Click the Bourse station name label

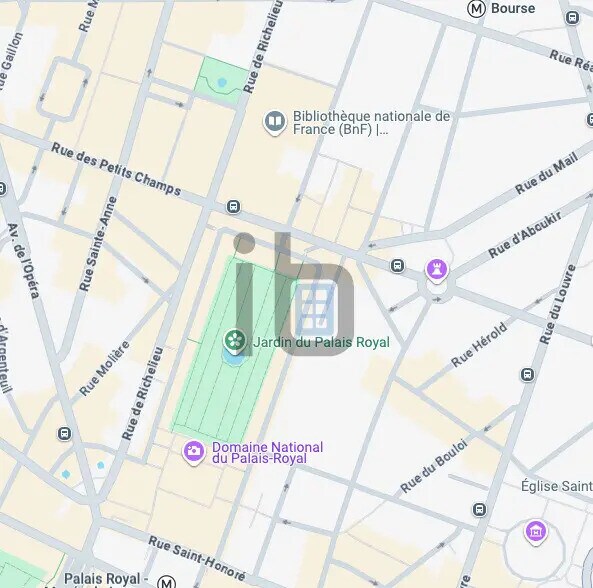513,8
